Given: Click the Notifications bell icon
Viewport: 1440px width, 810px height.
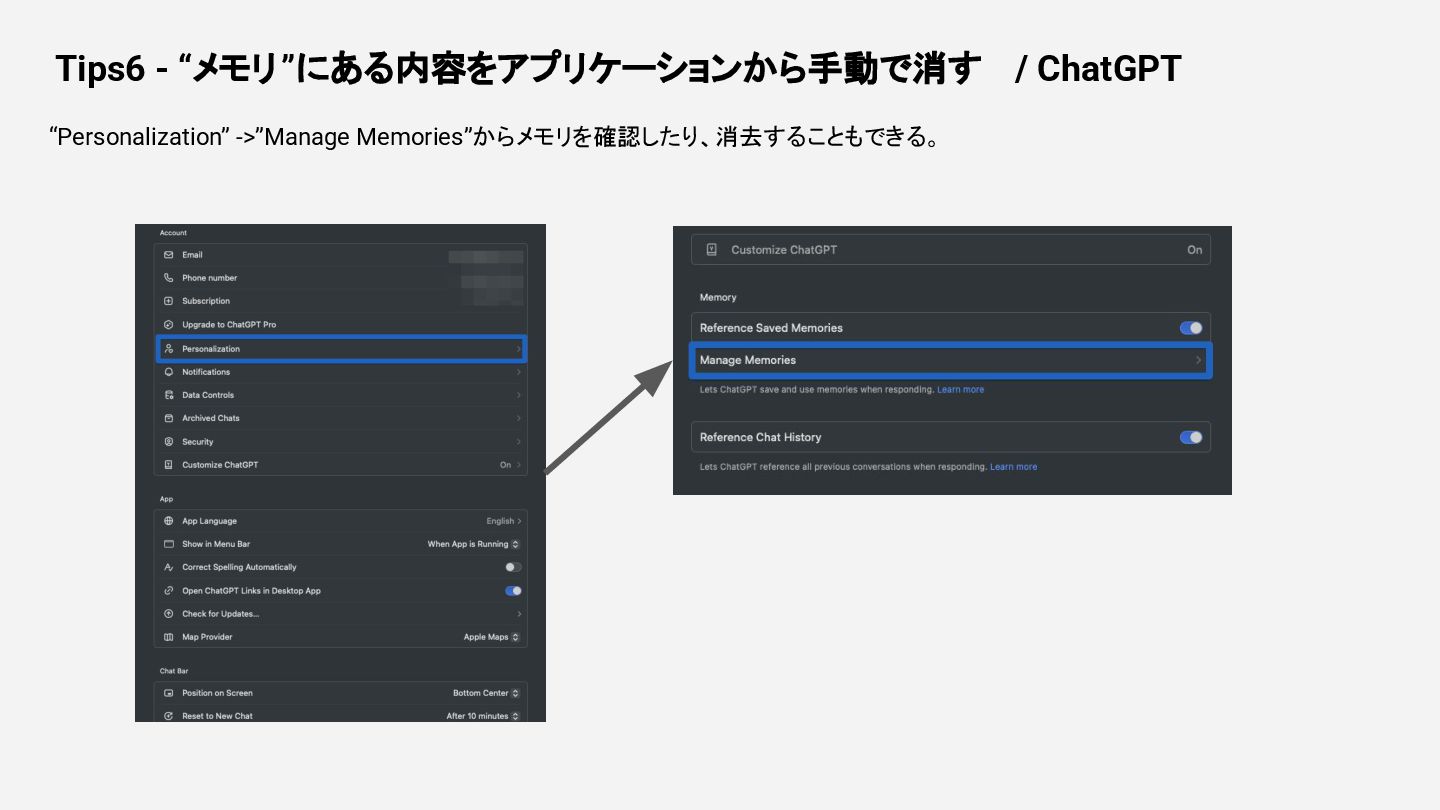Looking at the screenshot, I should (x=169, y=372).
